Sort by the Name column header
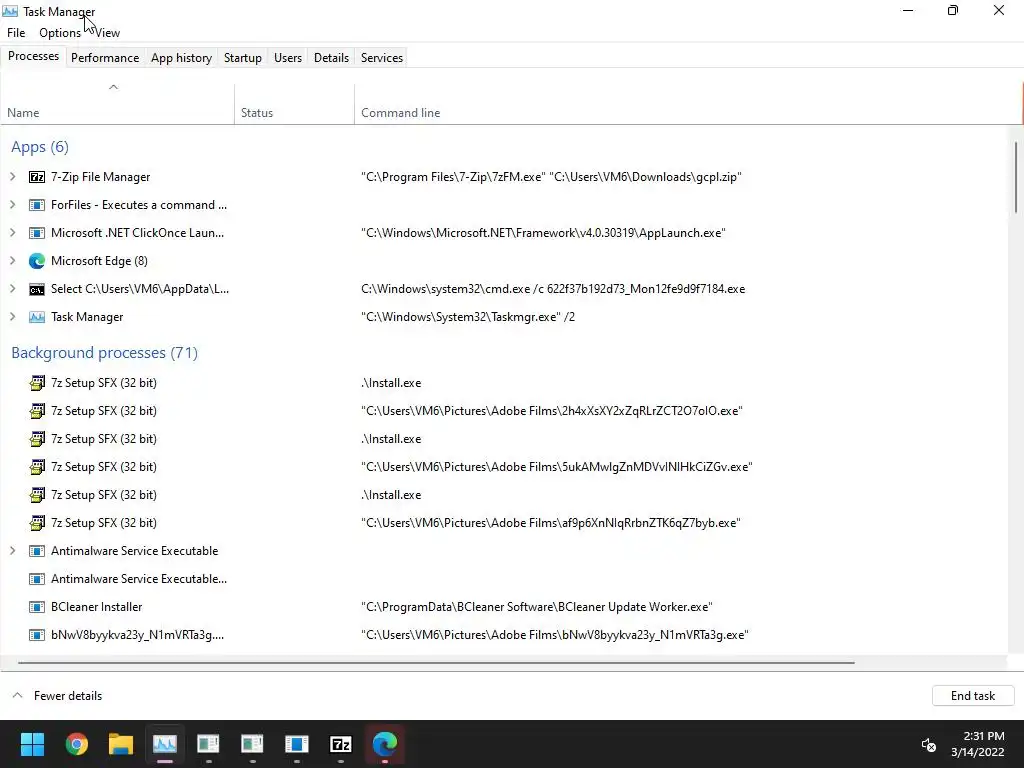This screenshot has width=1024, height=768. coord(118,103)
